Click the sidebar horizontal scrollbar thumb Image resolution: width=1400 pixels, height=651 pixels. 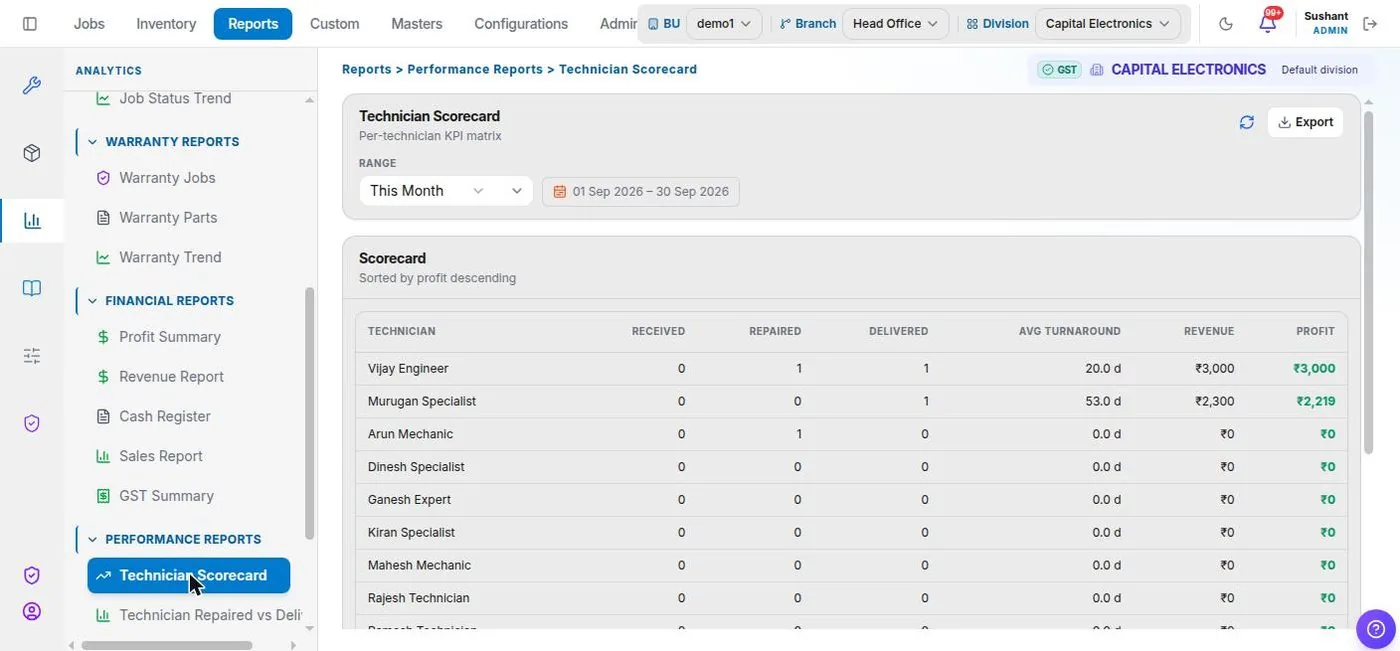pyautogui.click(x=167, y=645)
